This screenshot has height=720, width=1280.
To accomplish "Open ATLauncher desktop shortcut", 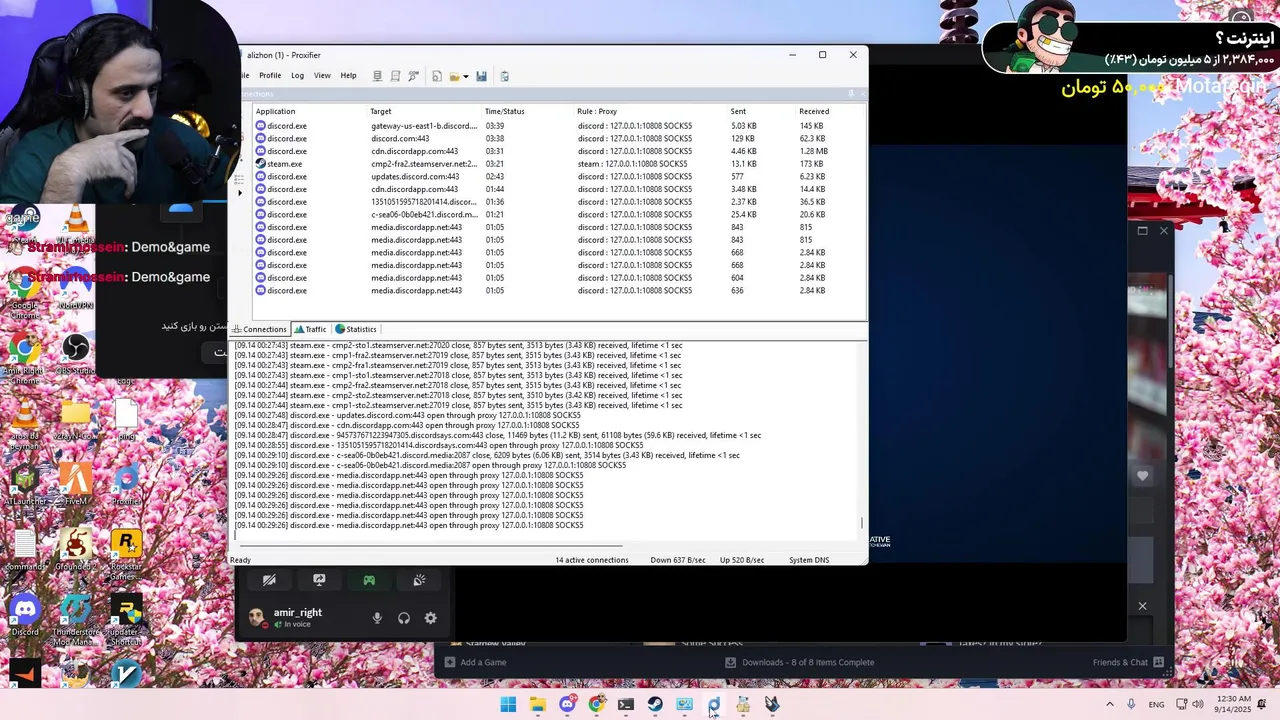I will point(25,485).
